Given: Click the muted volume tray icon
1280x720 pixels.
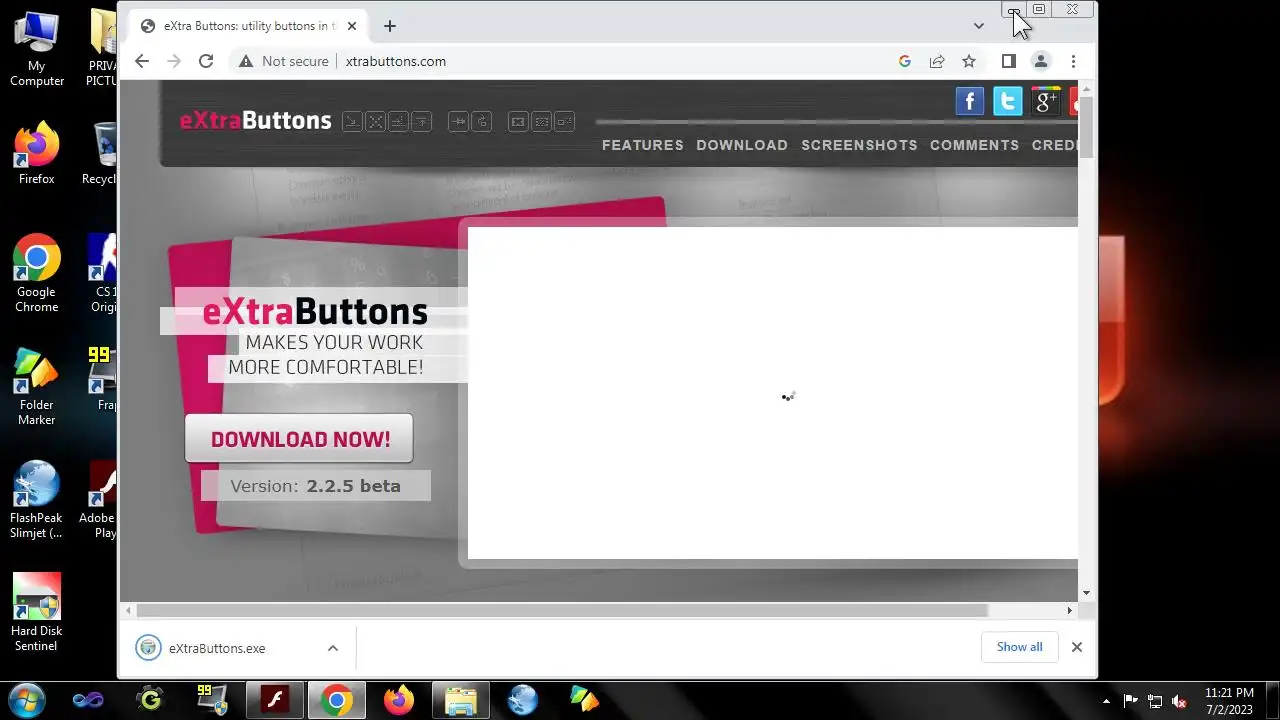Looking at the screenshot, I should [x=1179, y=701].
